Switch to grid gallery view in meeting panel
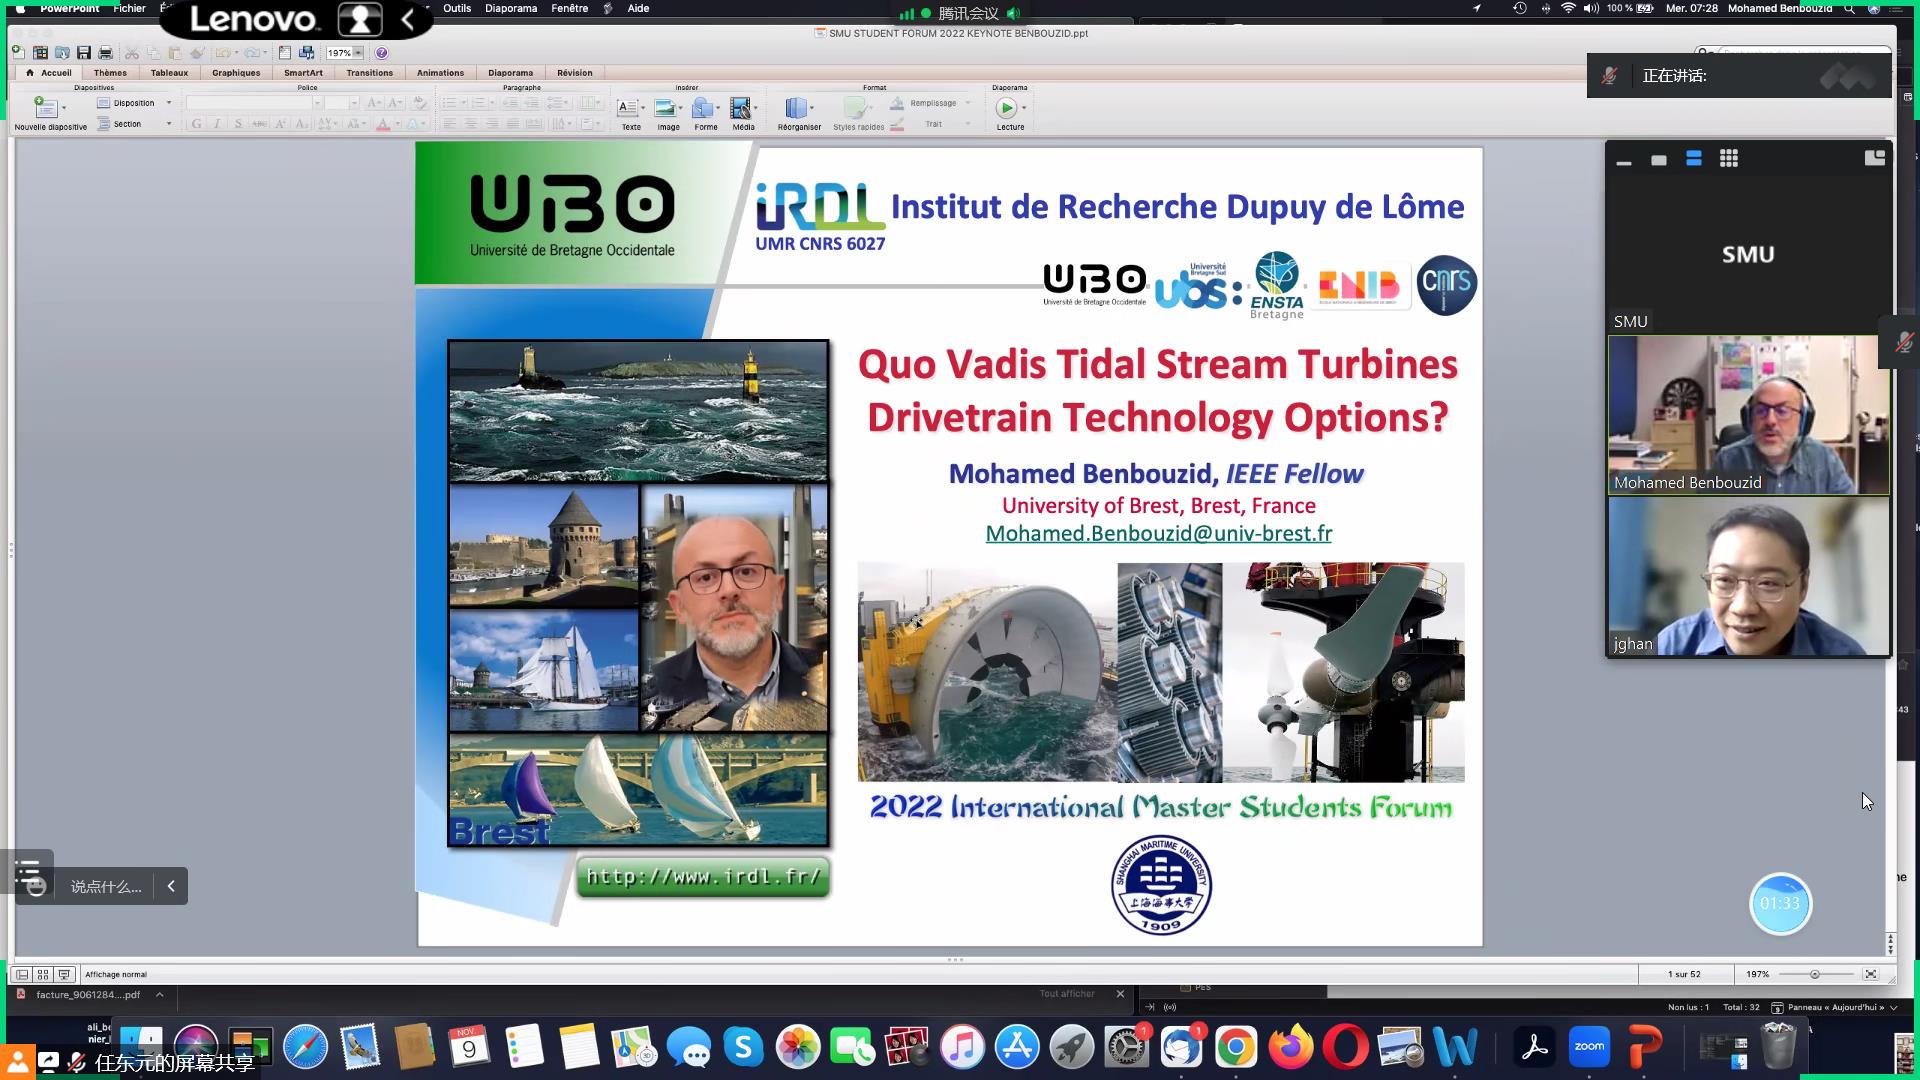 point(1728,159)
